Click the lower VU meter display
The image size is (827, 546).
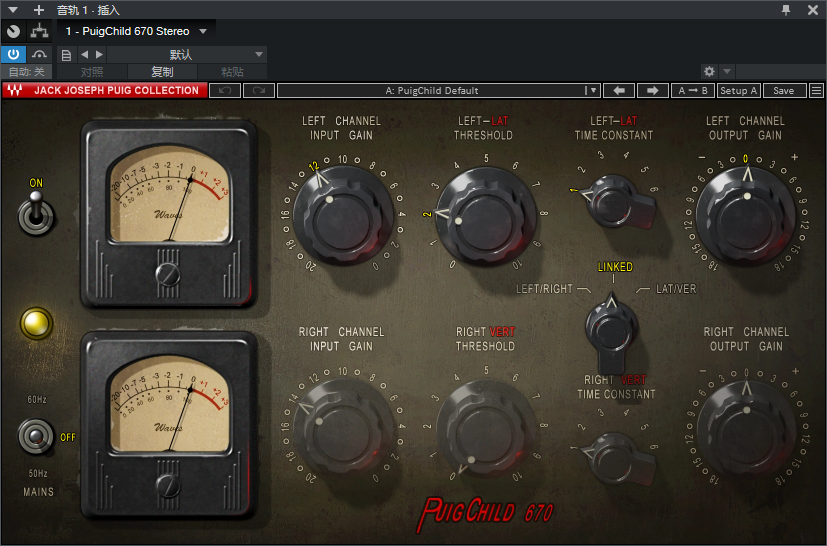point(169,405)
